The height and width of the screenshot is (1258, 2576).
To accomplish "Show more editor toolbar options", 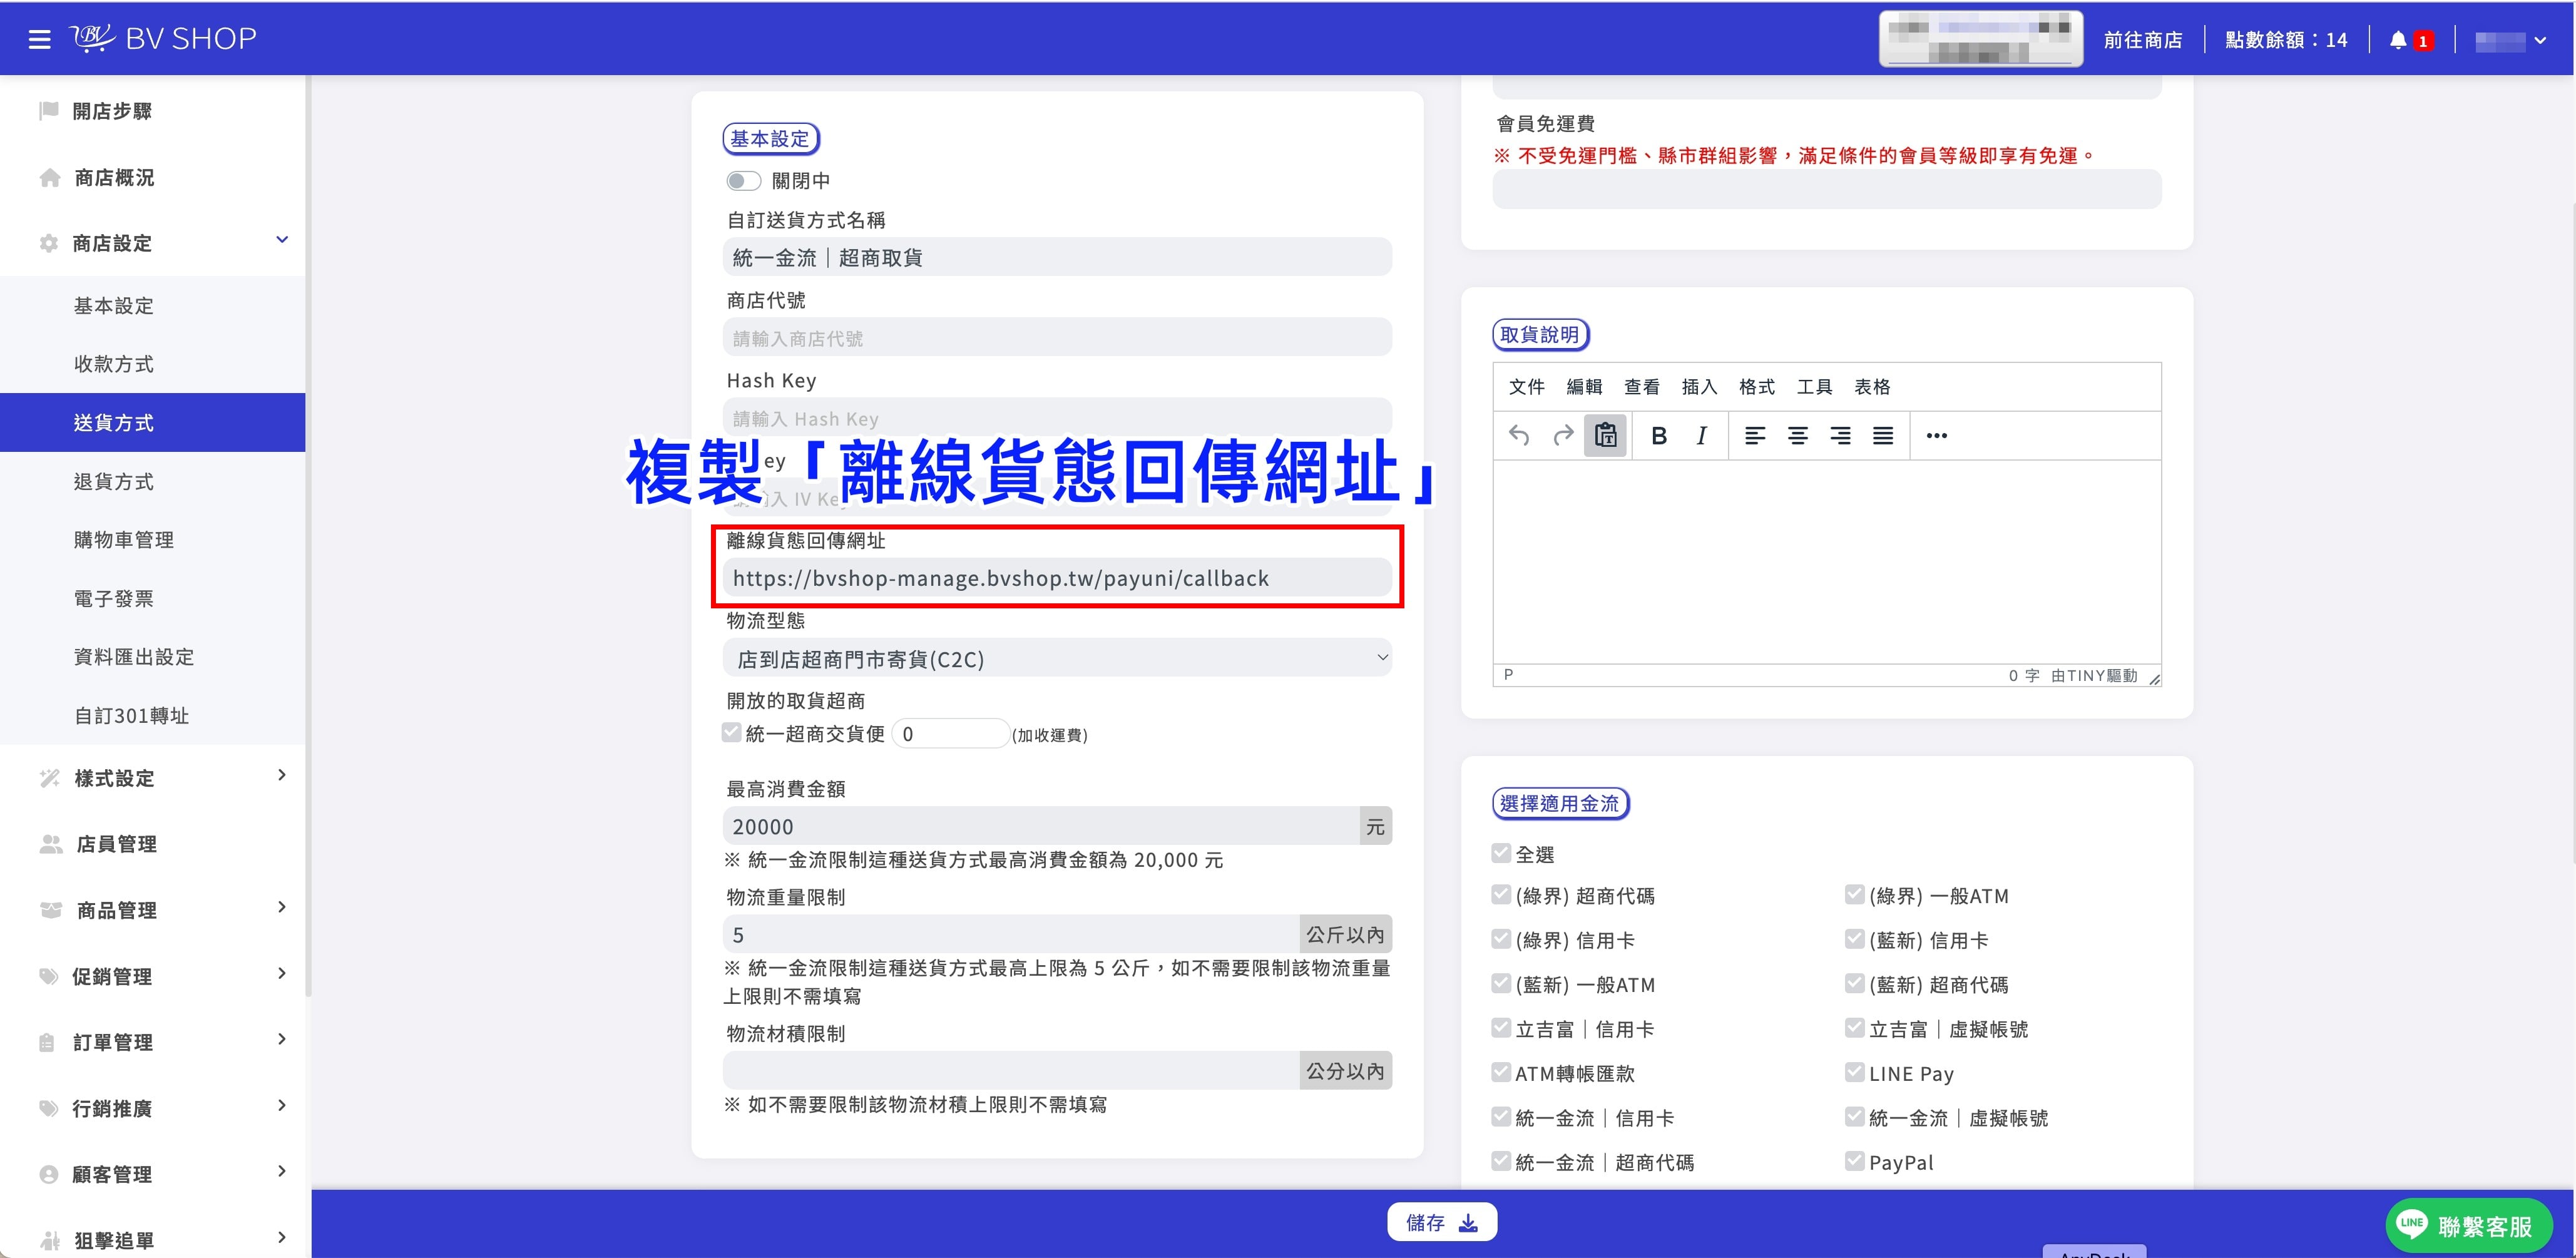I will click(x=1937, y=435).
